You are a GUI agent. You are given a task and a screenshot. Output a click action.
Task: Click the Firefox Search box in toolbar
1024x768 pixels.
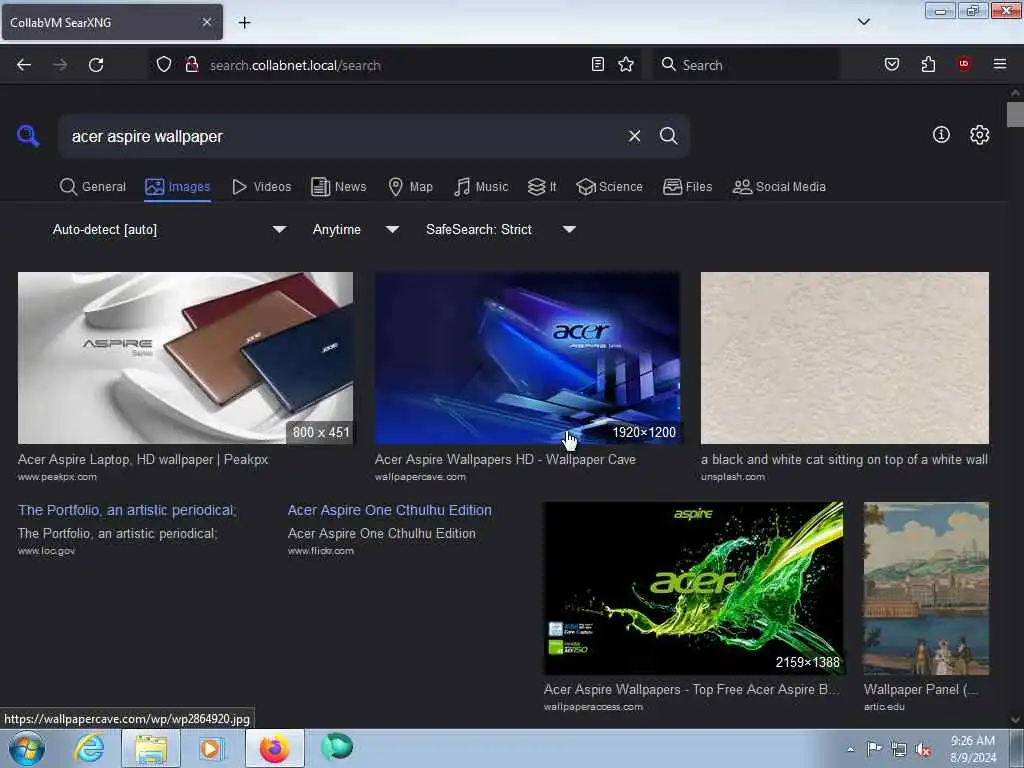746,65
